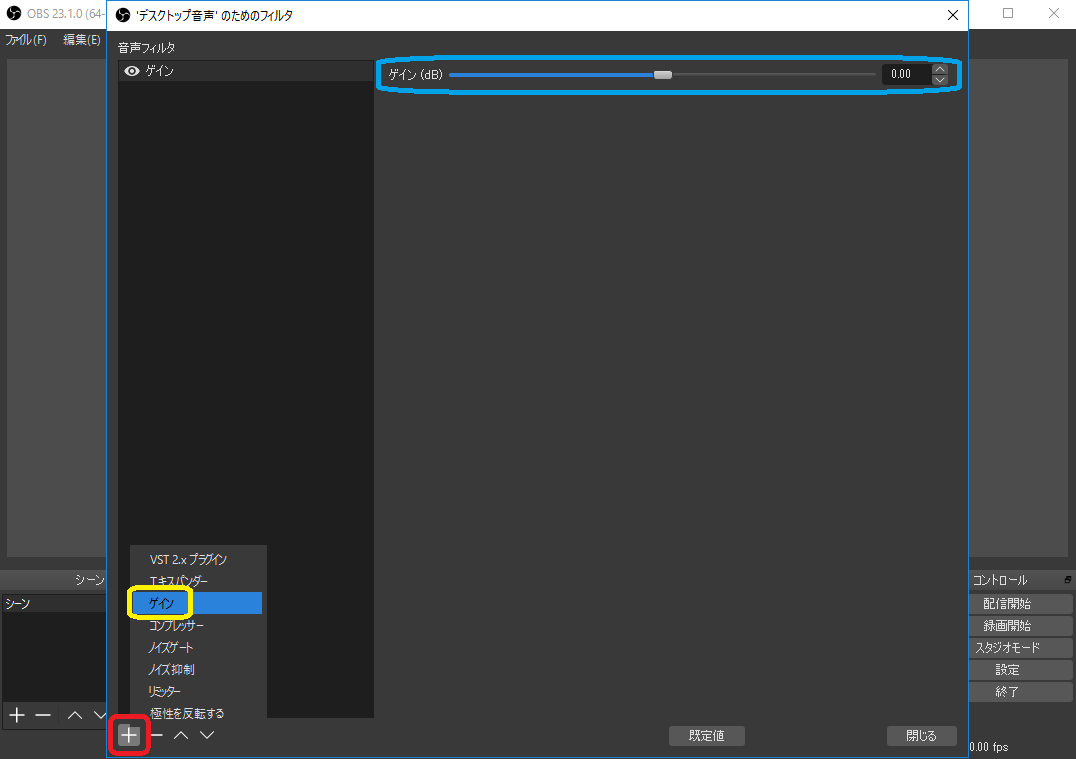Add a new scene with plus icon

click(17, 715)
